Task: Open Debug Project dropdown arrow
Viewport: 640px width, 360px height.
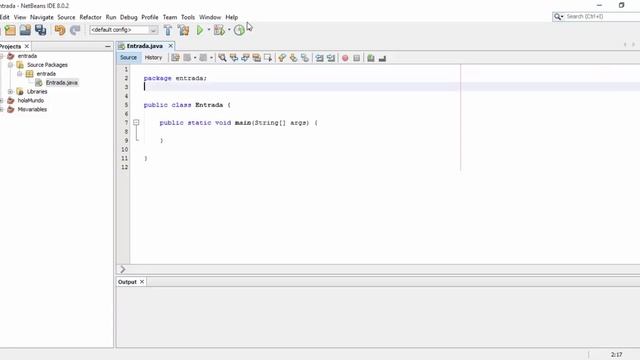Action: 229,30
